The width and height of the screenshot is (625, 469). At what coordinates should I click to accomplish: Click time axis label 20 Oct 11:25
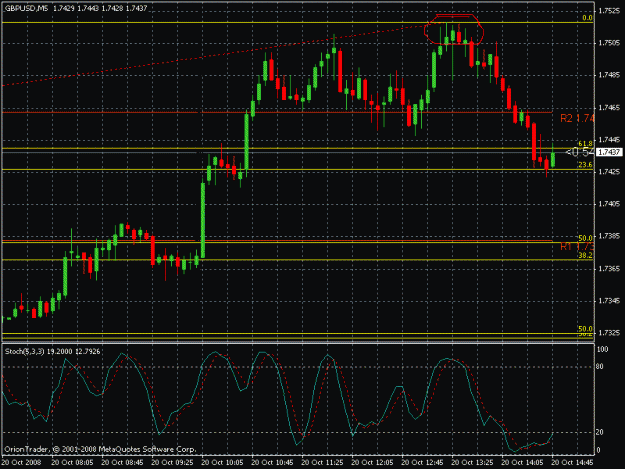(x=322, y=463)
